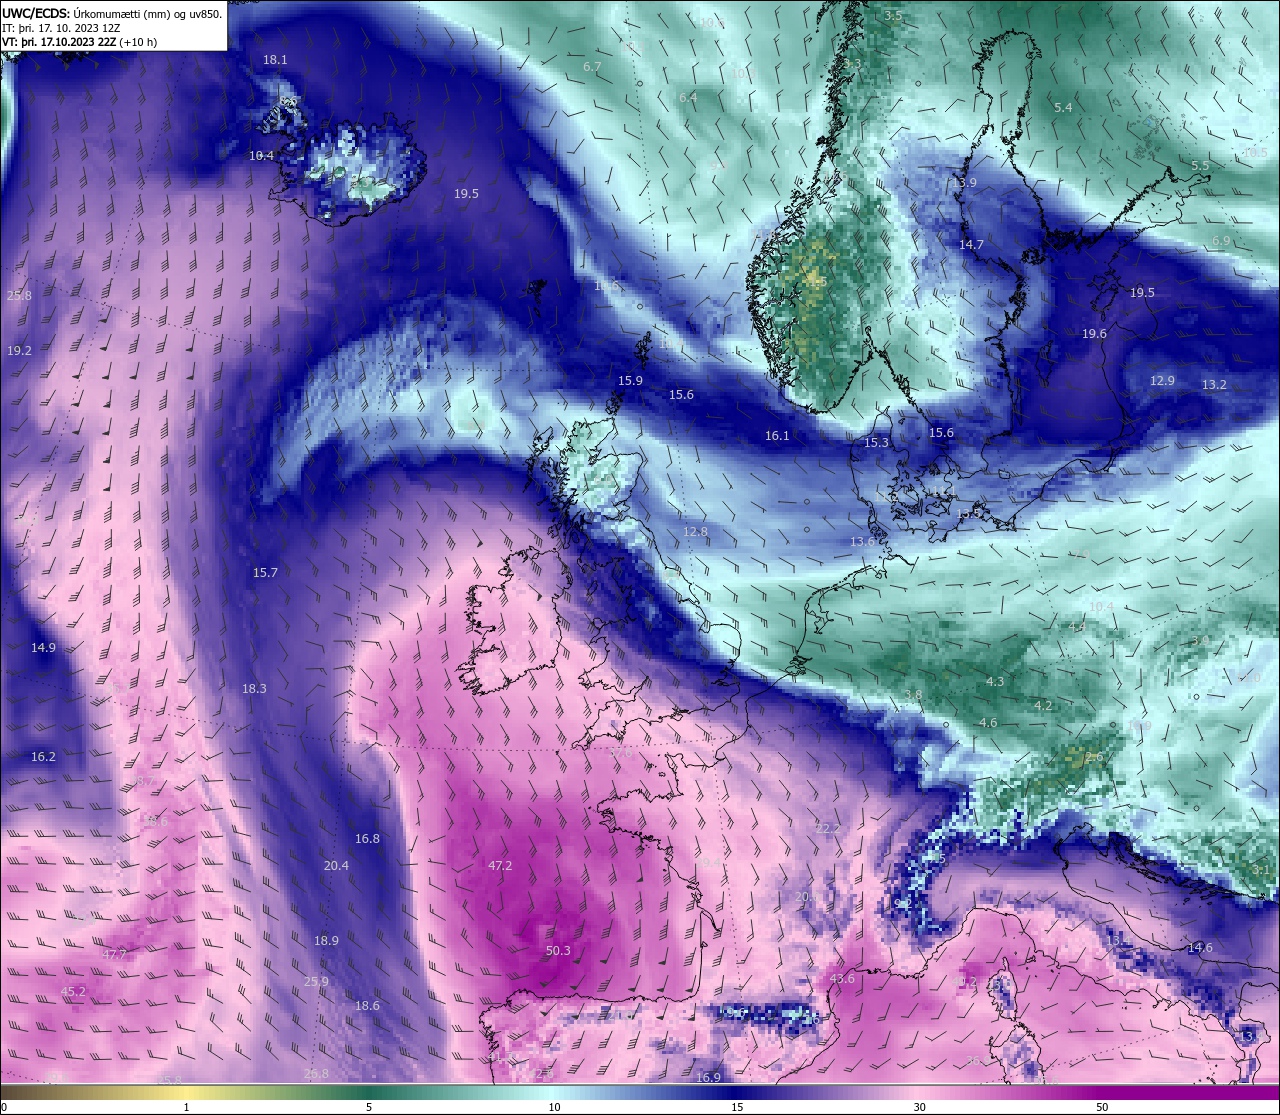Select the 18.1 value north of Iceland
The image size is (1280, 1115).
(275, 60)
